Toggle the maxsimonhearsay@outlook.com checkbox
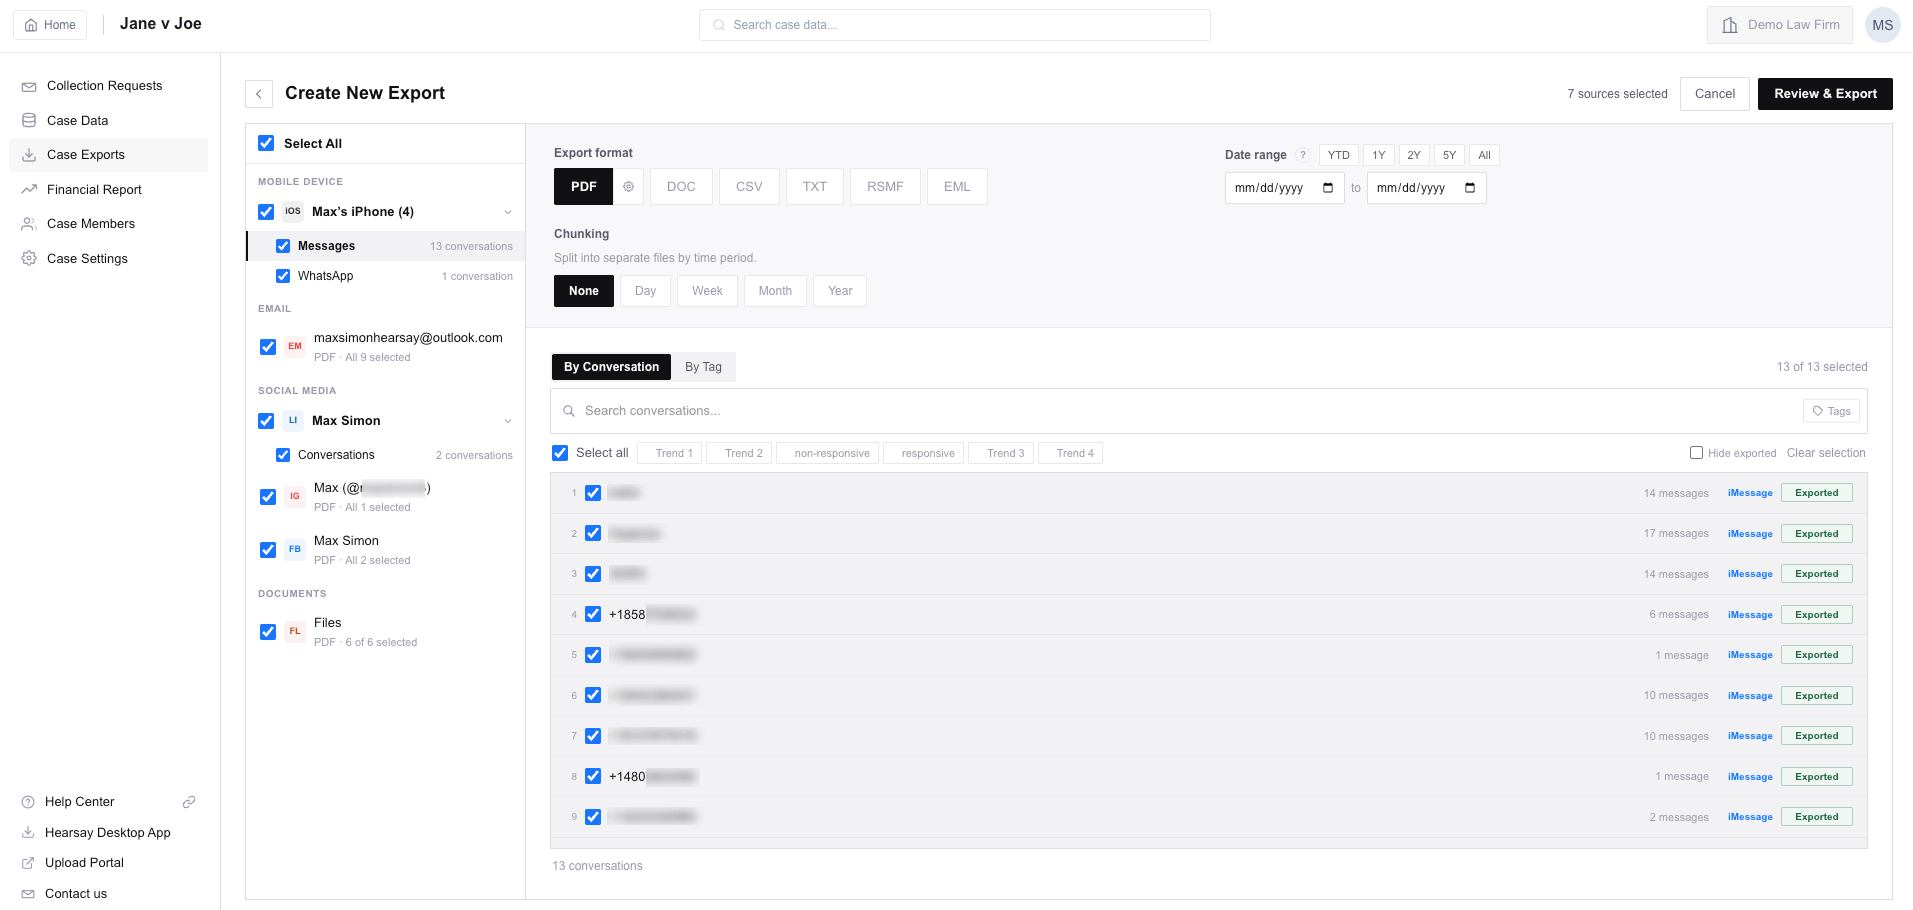The height and width of the screenshot is (910, 1913). (x=268, y=347)
